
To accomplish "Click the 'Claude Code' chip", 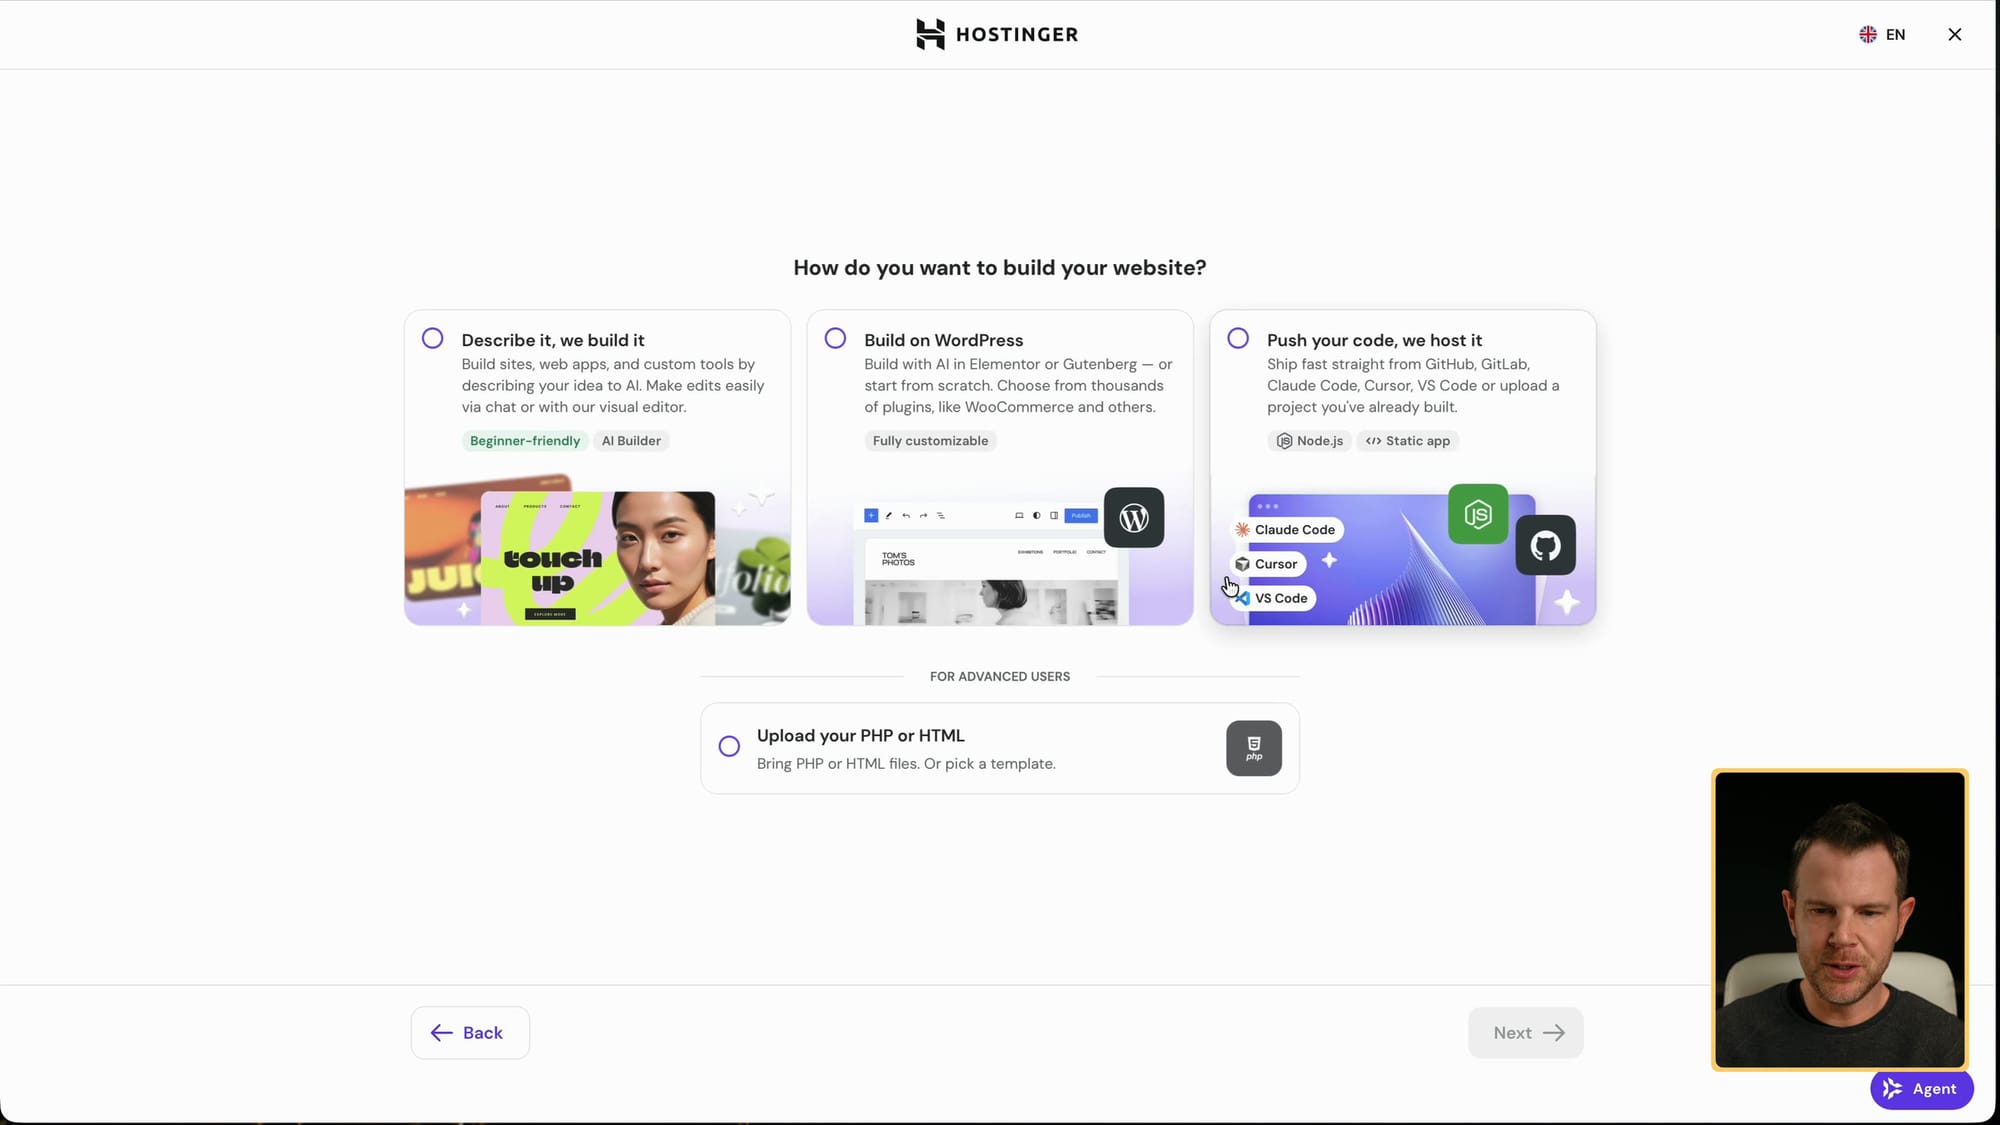I will coord(1286,530).
